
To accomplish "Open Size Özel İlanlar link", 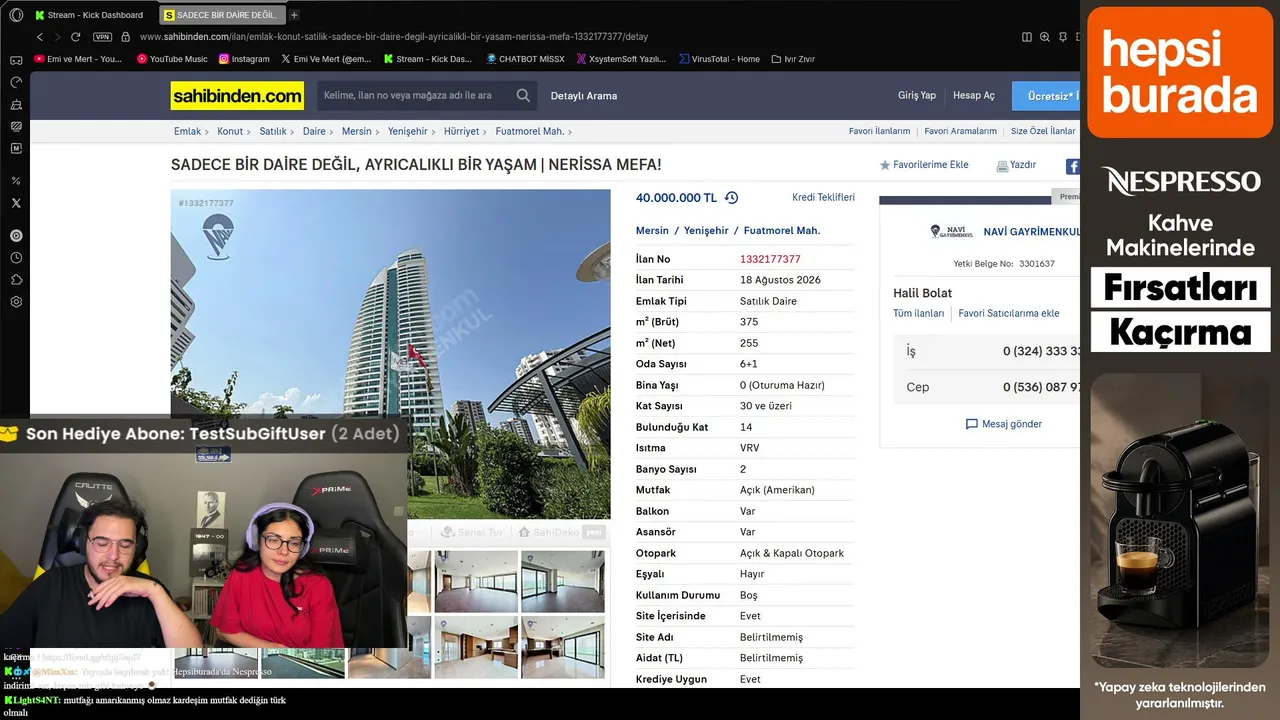I will [1043, 131].
